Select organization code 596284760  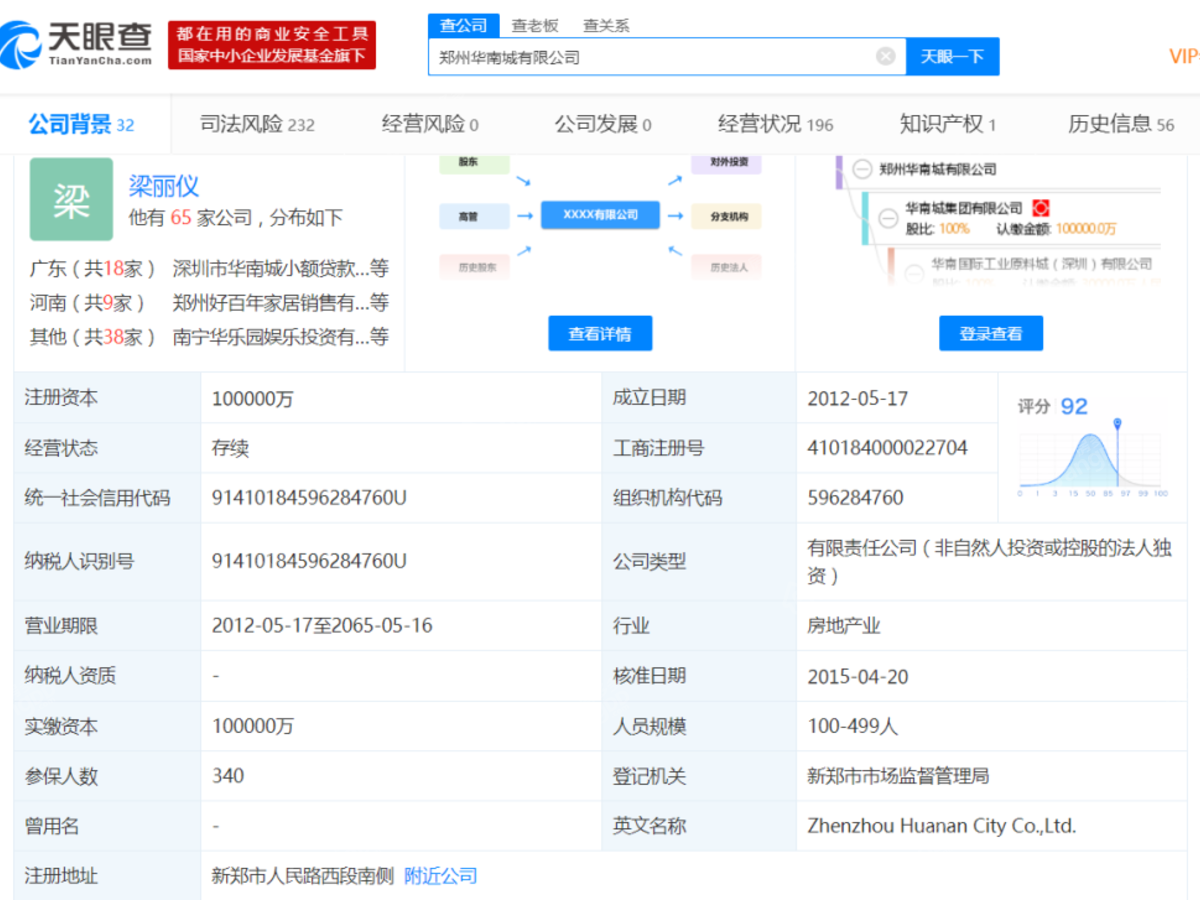856,498
